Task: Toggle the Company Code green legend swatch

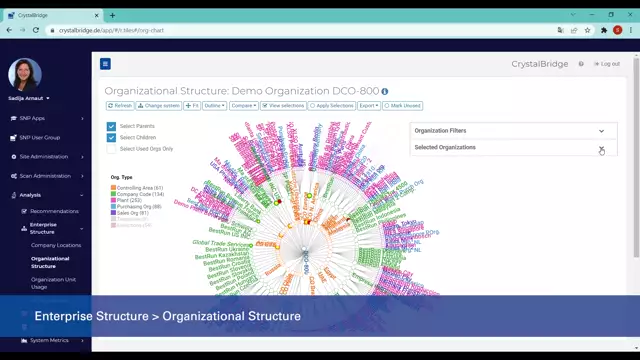Action: tap(113, 194)
